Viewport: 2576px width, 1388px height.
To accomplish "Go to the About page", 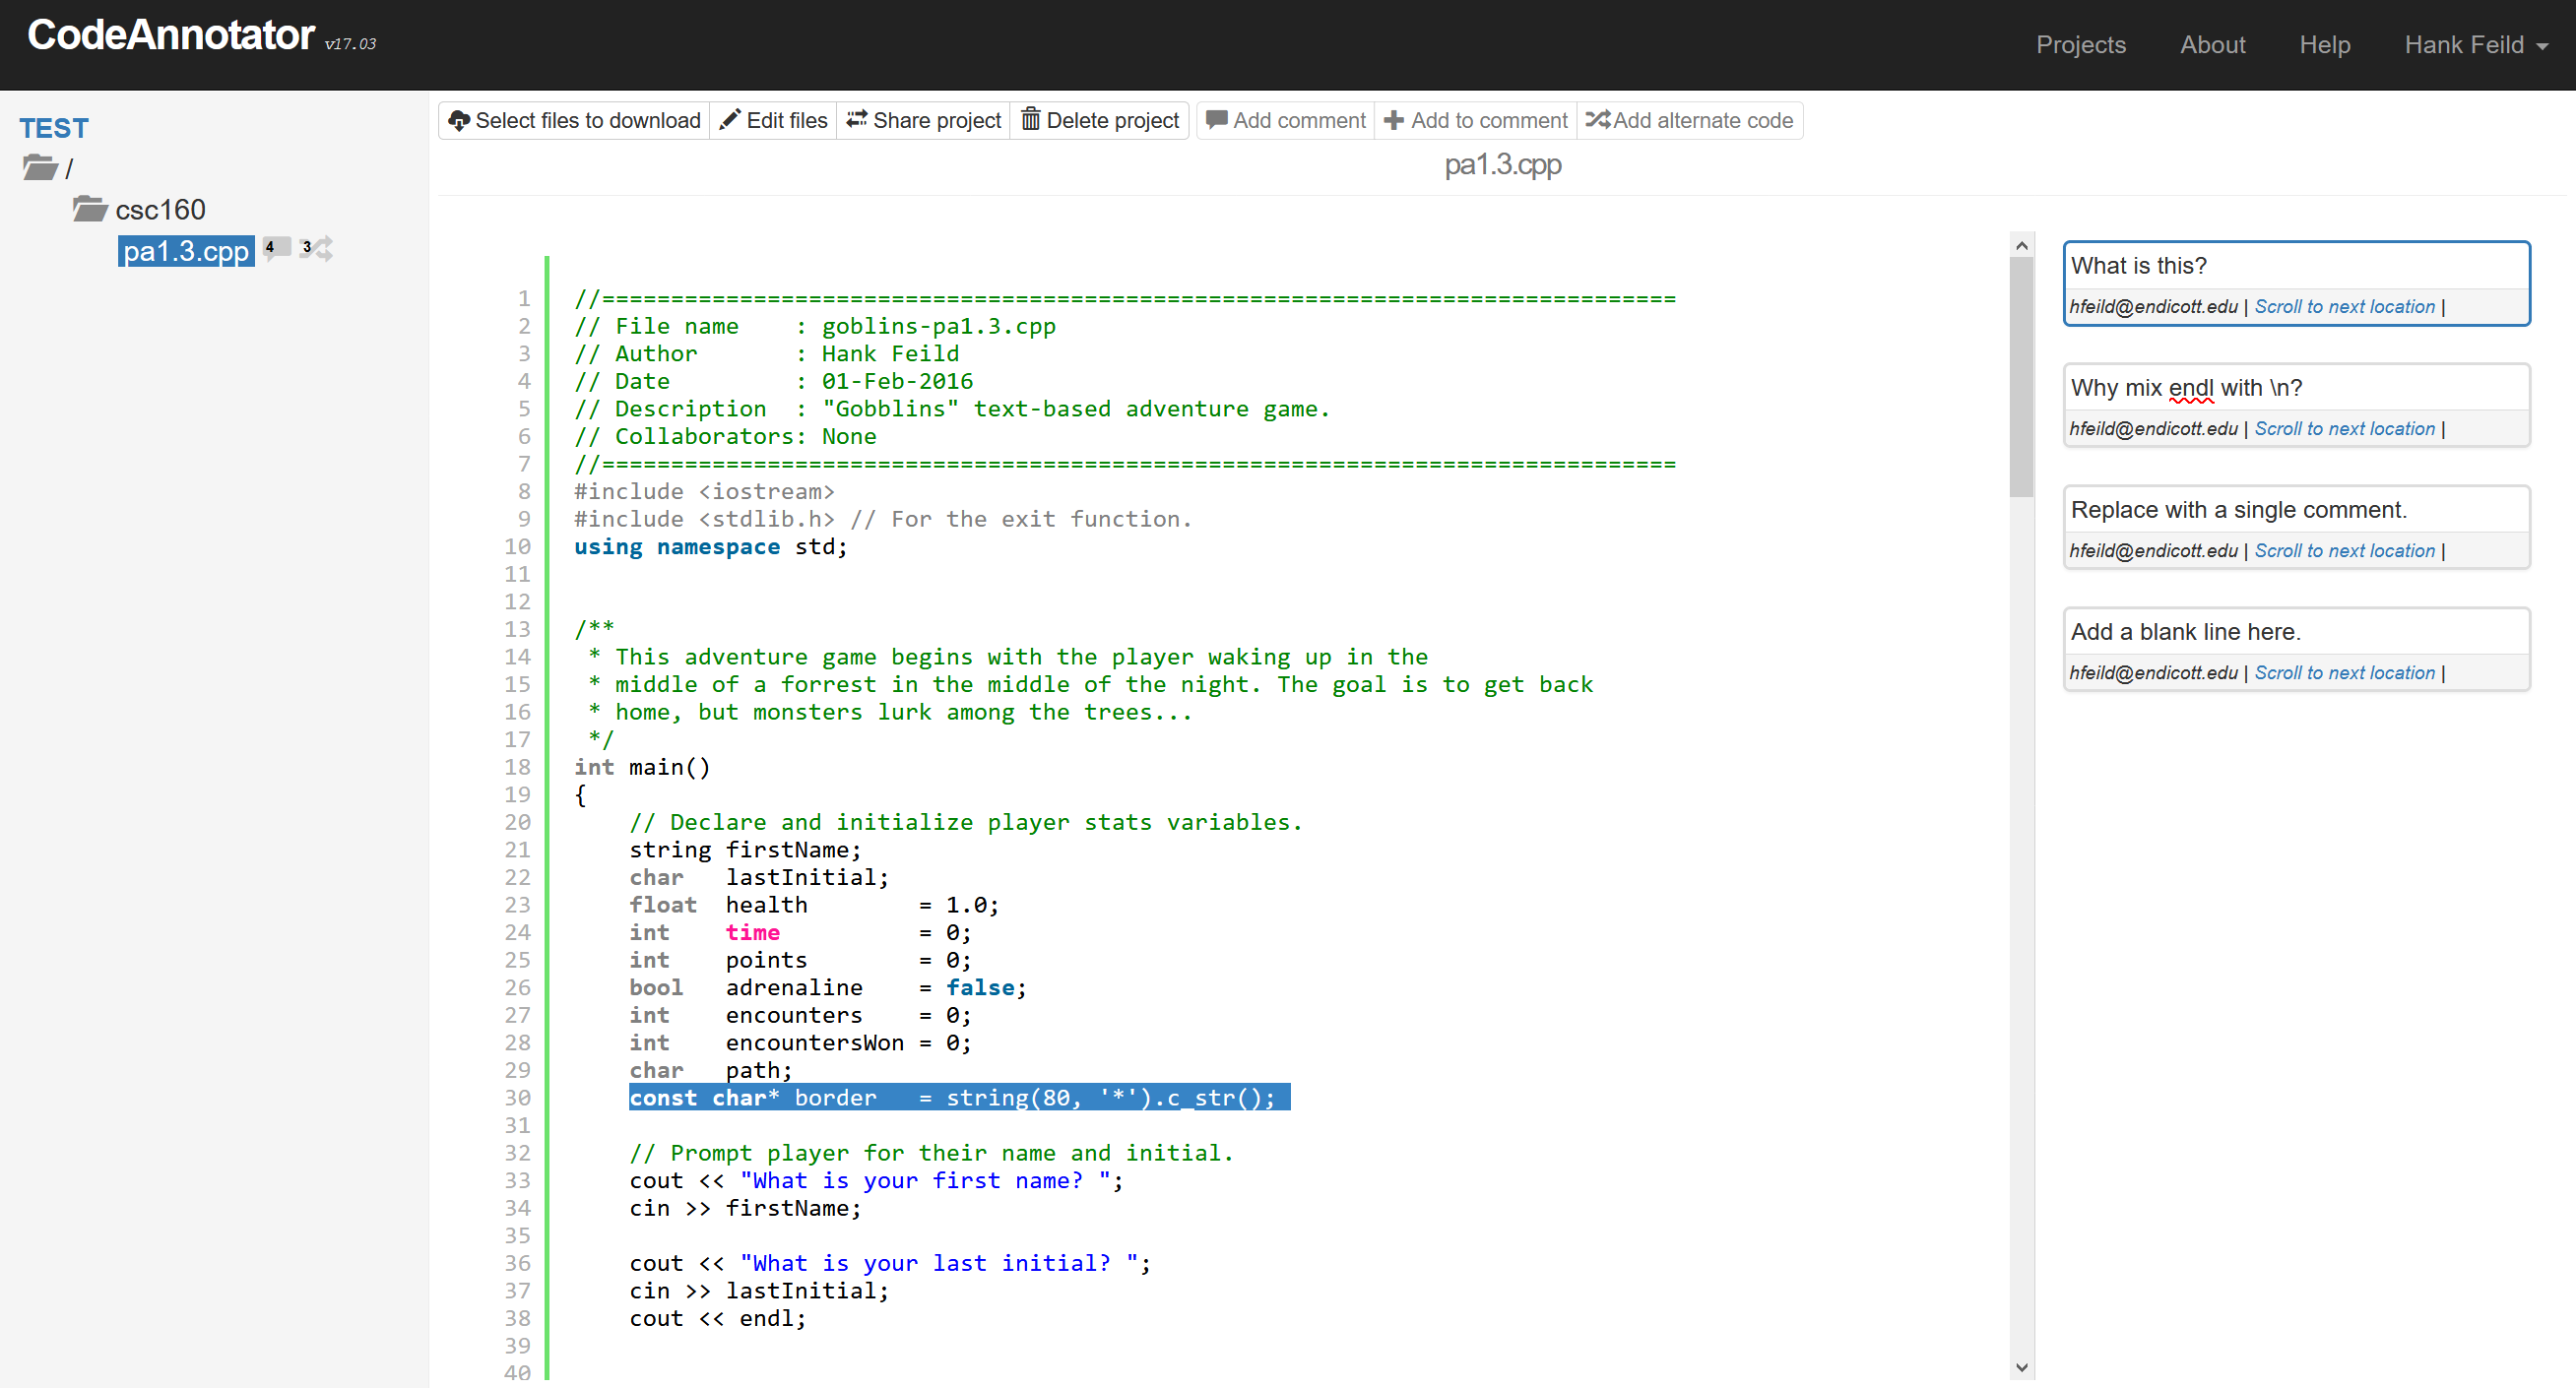I will pyautogui.click(x=2212, y=45).
